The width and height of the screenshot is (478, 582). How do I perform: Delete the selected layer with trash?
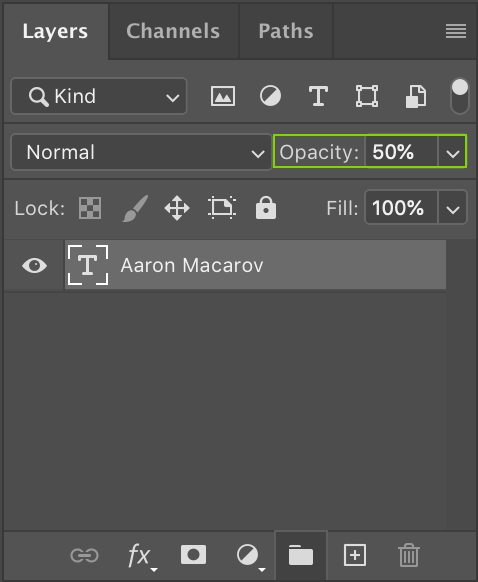point(409,555)
